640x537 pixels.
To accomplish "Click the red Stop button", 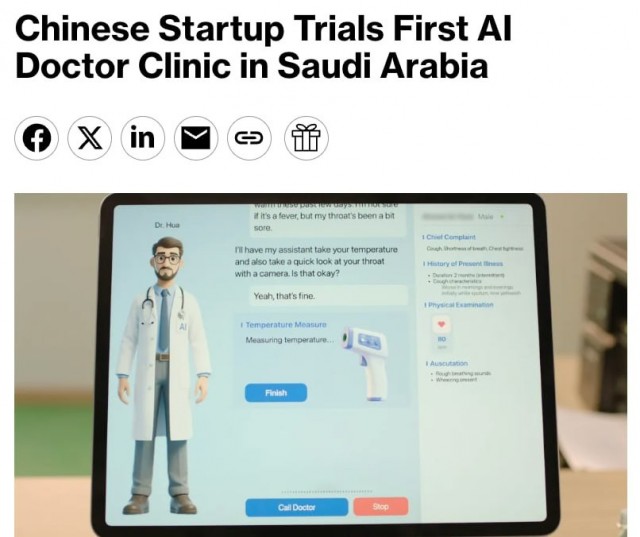I will click(x=380, y=506).
